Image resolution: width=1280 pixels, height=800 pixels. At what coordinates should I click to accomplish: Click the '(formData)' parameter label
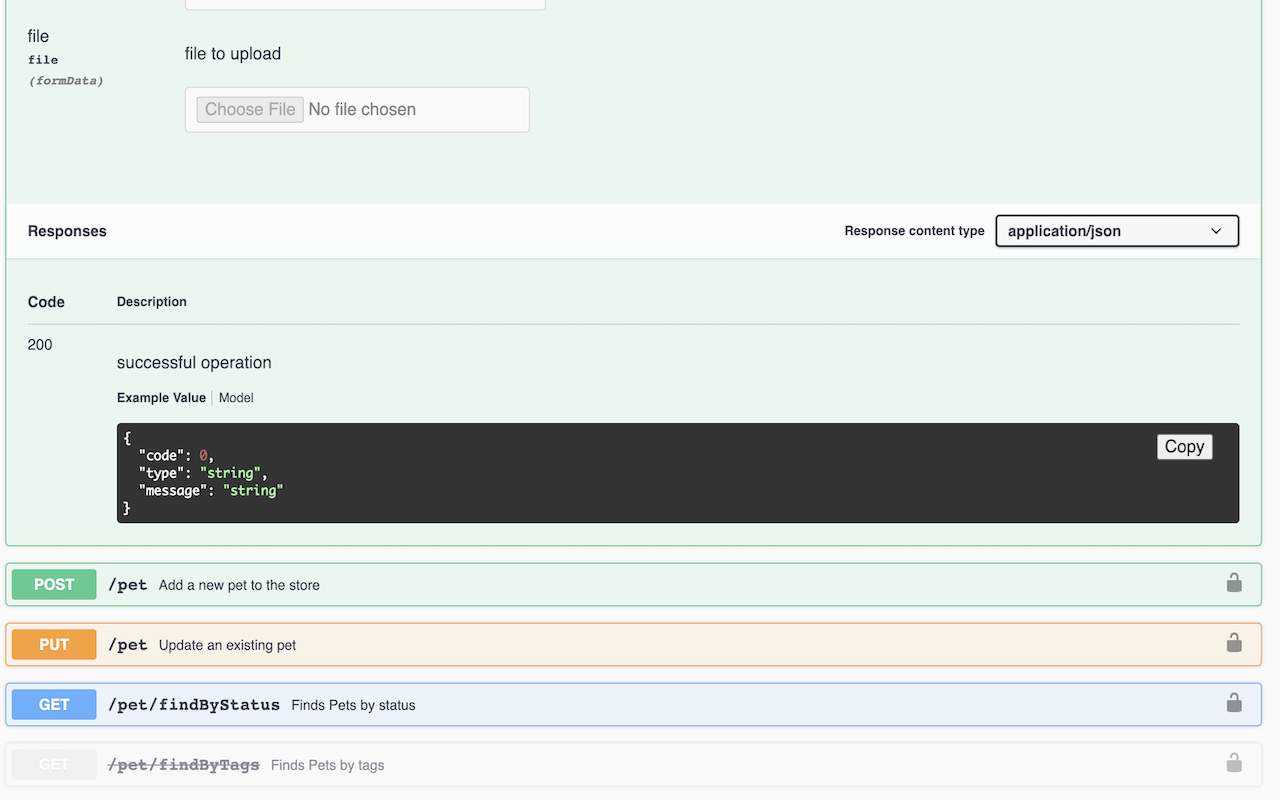click(x=66, y=81)
